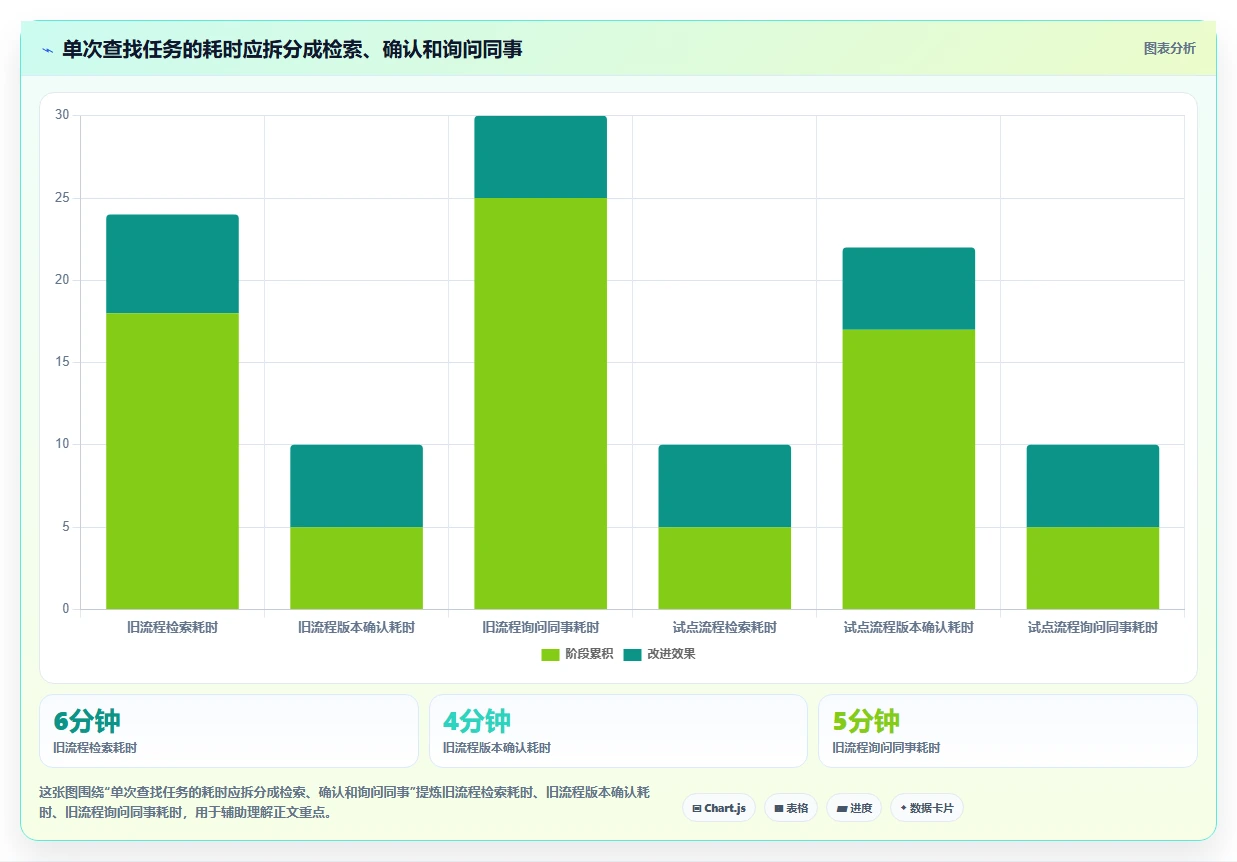1237x862 pixels.
Task: Click the 图表分析 label in header
Action: pyautogui.click(x=1169, y=49)
